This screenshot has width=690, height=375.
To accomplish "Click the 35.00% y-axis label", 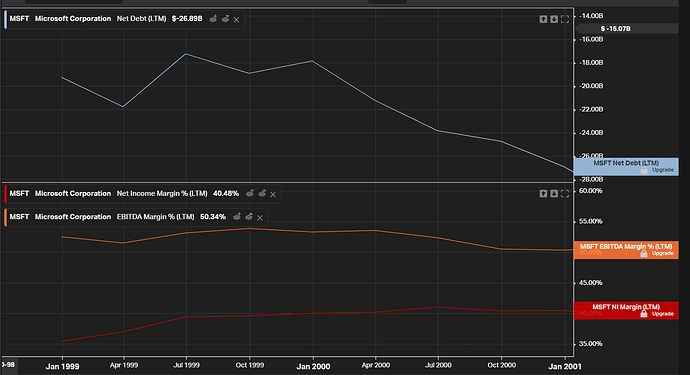I will click(x=591, y=344).
